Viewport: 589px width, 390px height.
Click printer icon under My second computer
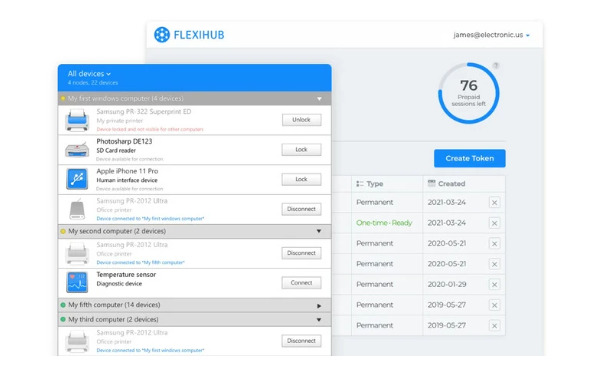pos(77,254)
